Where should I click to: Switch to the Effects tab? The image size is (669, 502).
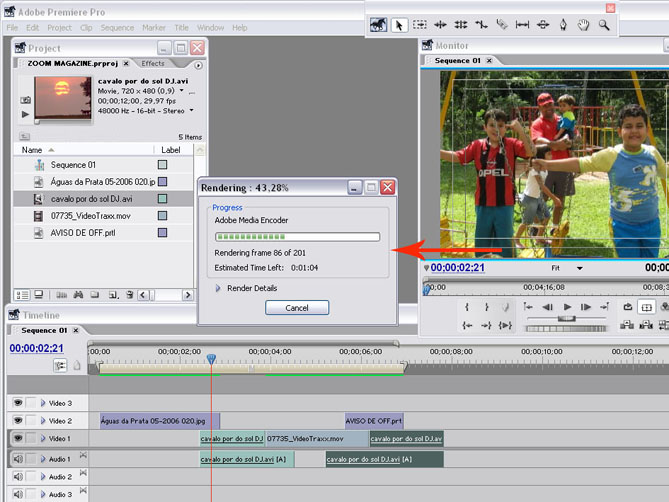coord(153,63)
